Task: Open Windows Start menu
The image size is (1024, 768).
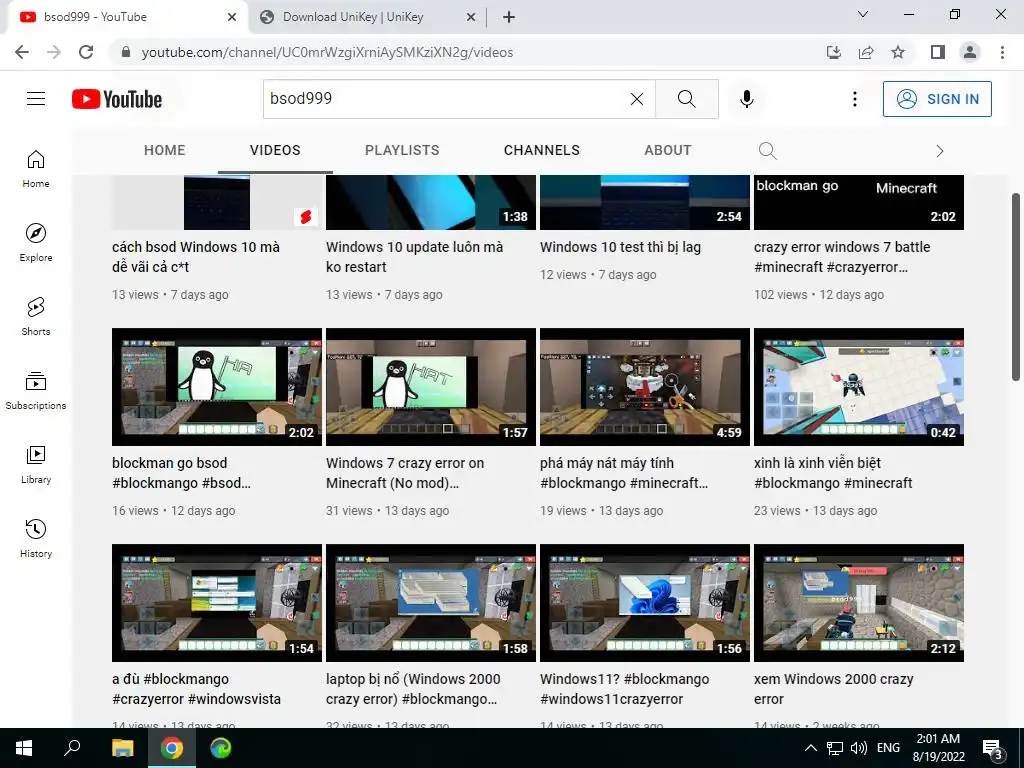Action: point(24,748)
